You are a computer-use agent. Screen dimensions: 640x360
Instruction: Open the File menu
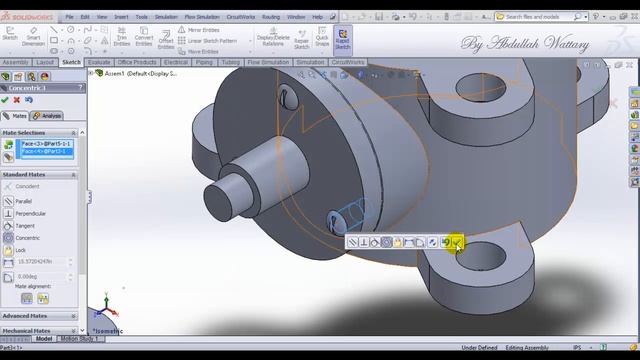(x=69, y=17)
